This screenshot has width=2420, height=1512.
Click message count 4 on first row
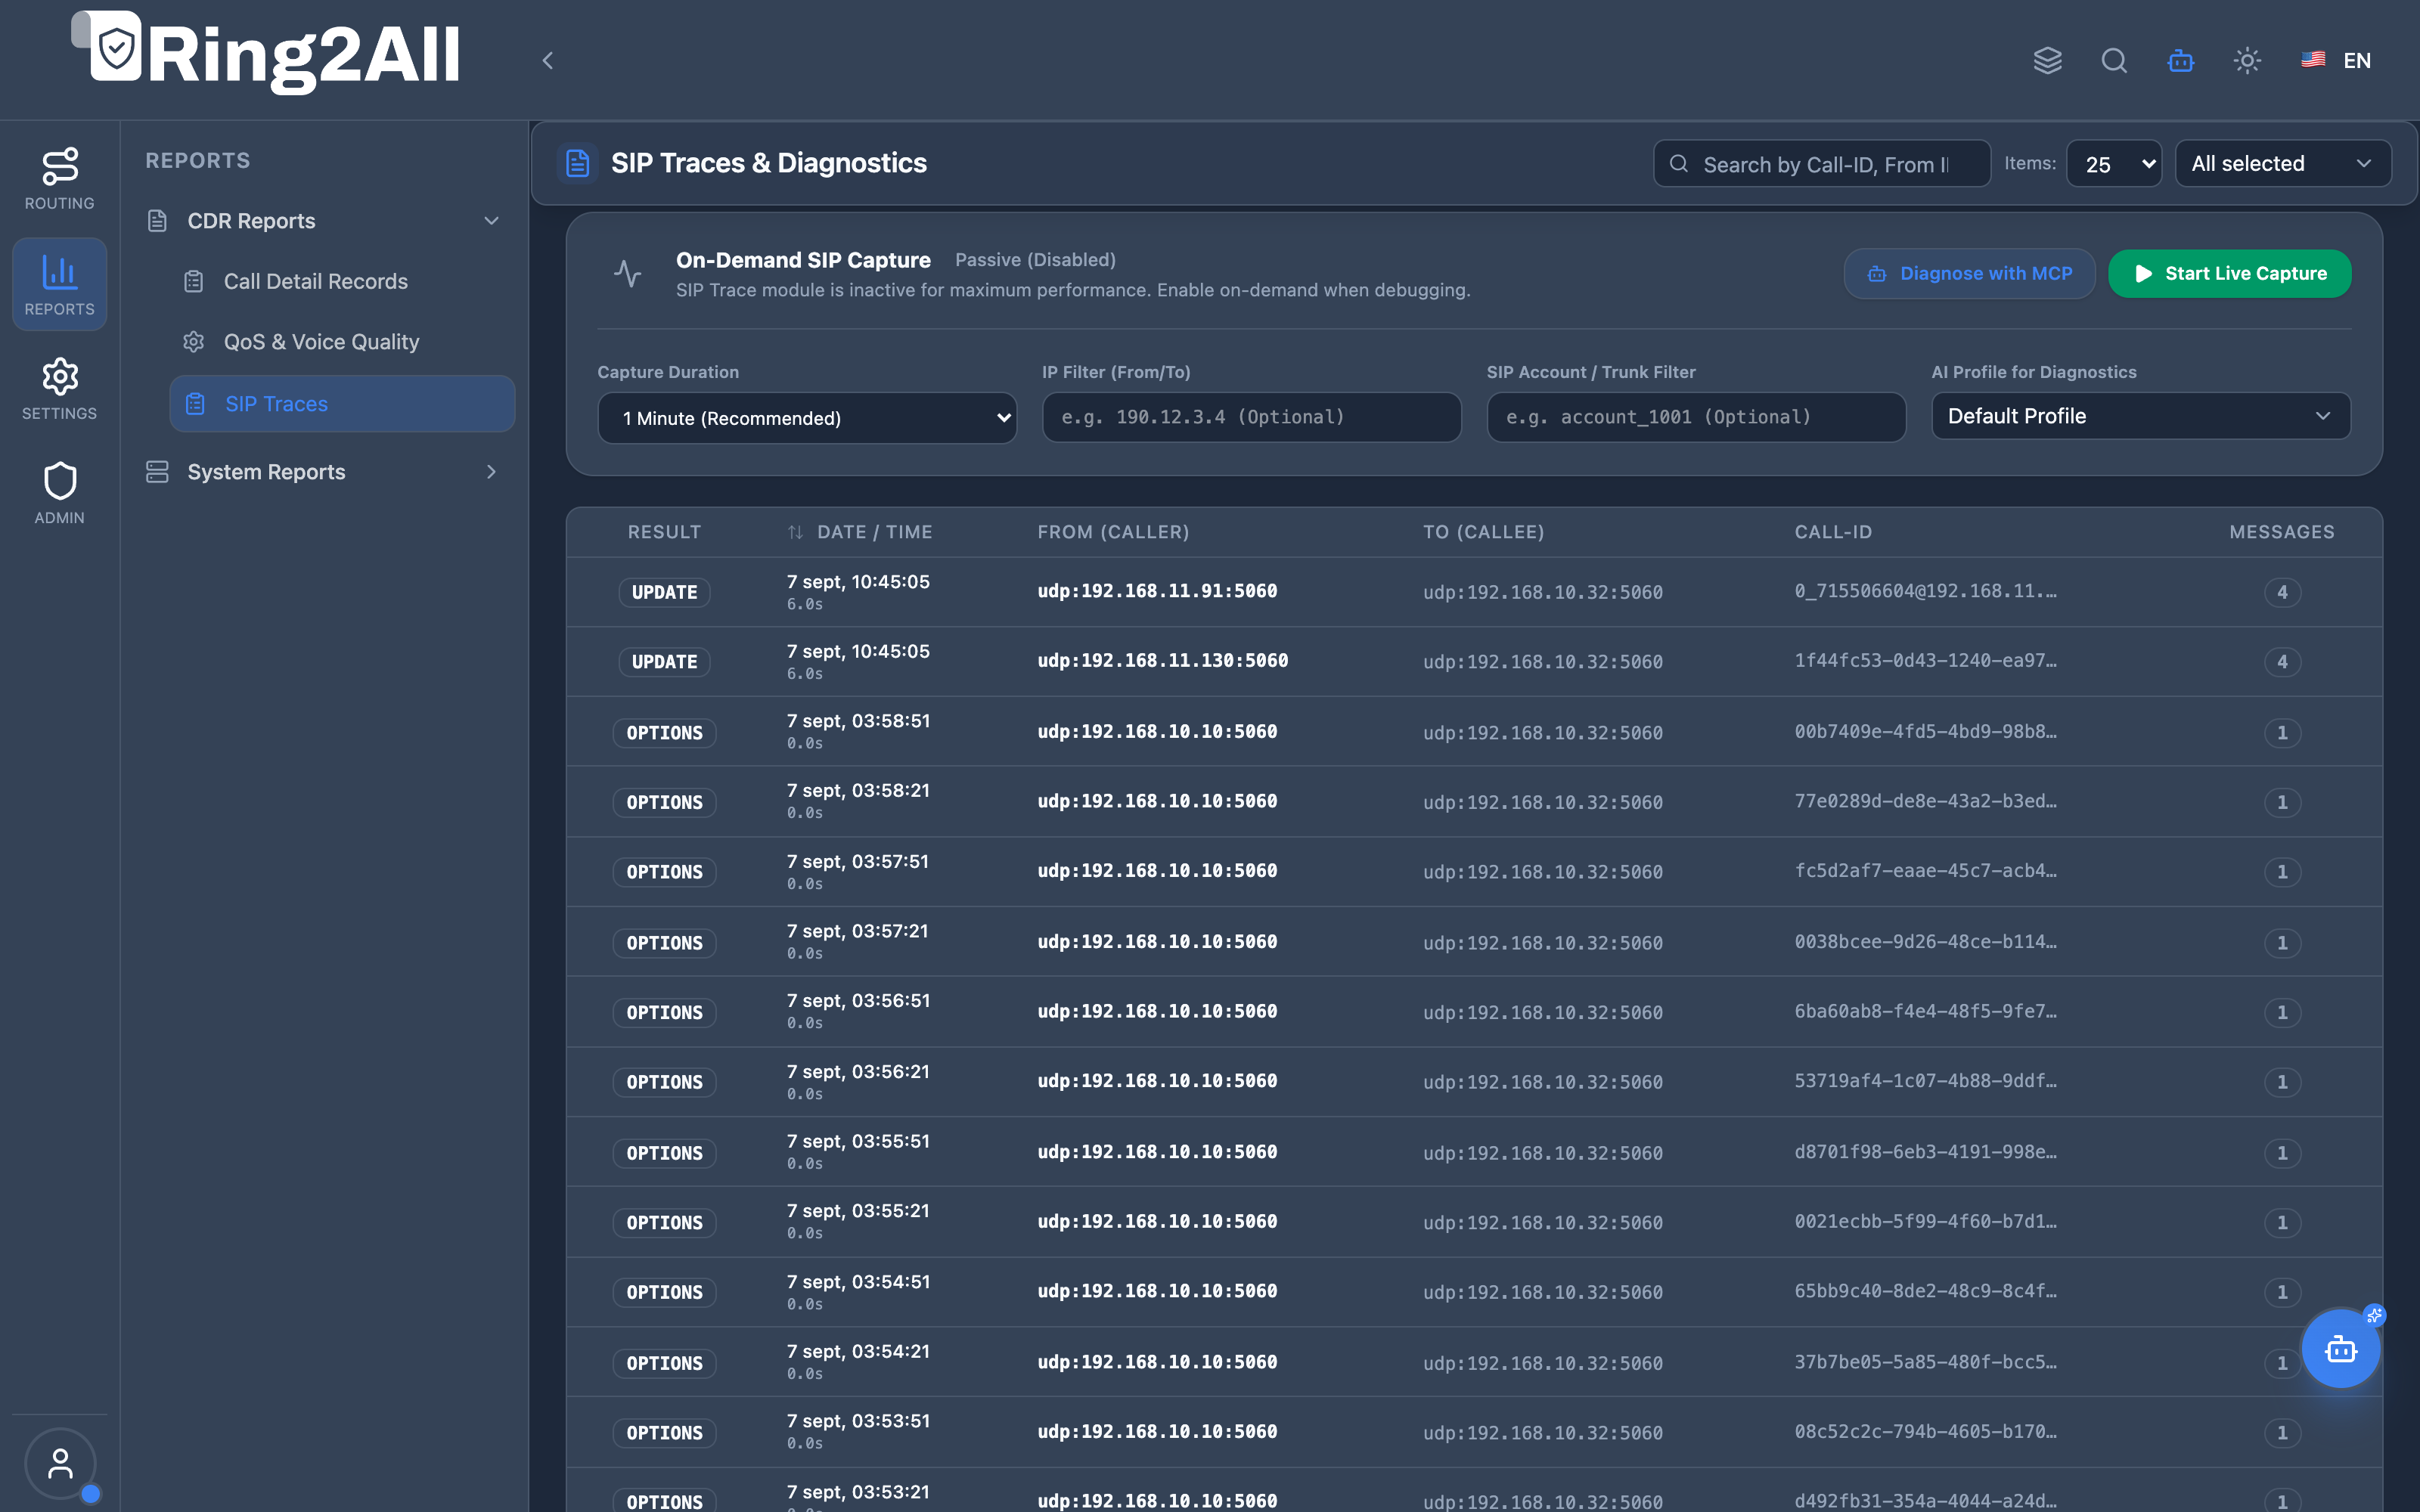pos(2282,592)
